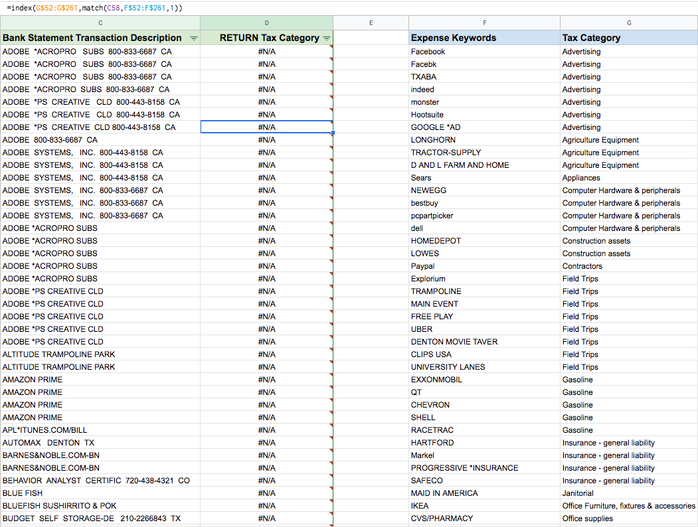Select the Janitorial tax category cell
Screen dimensions: 698x527
click(629, 493)
